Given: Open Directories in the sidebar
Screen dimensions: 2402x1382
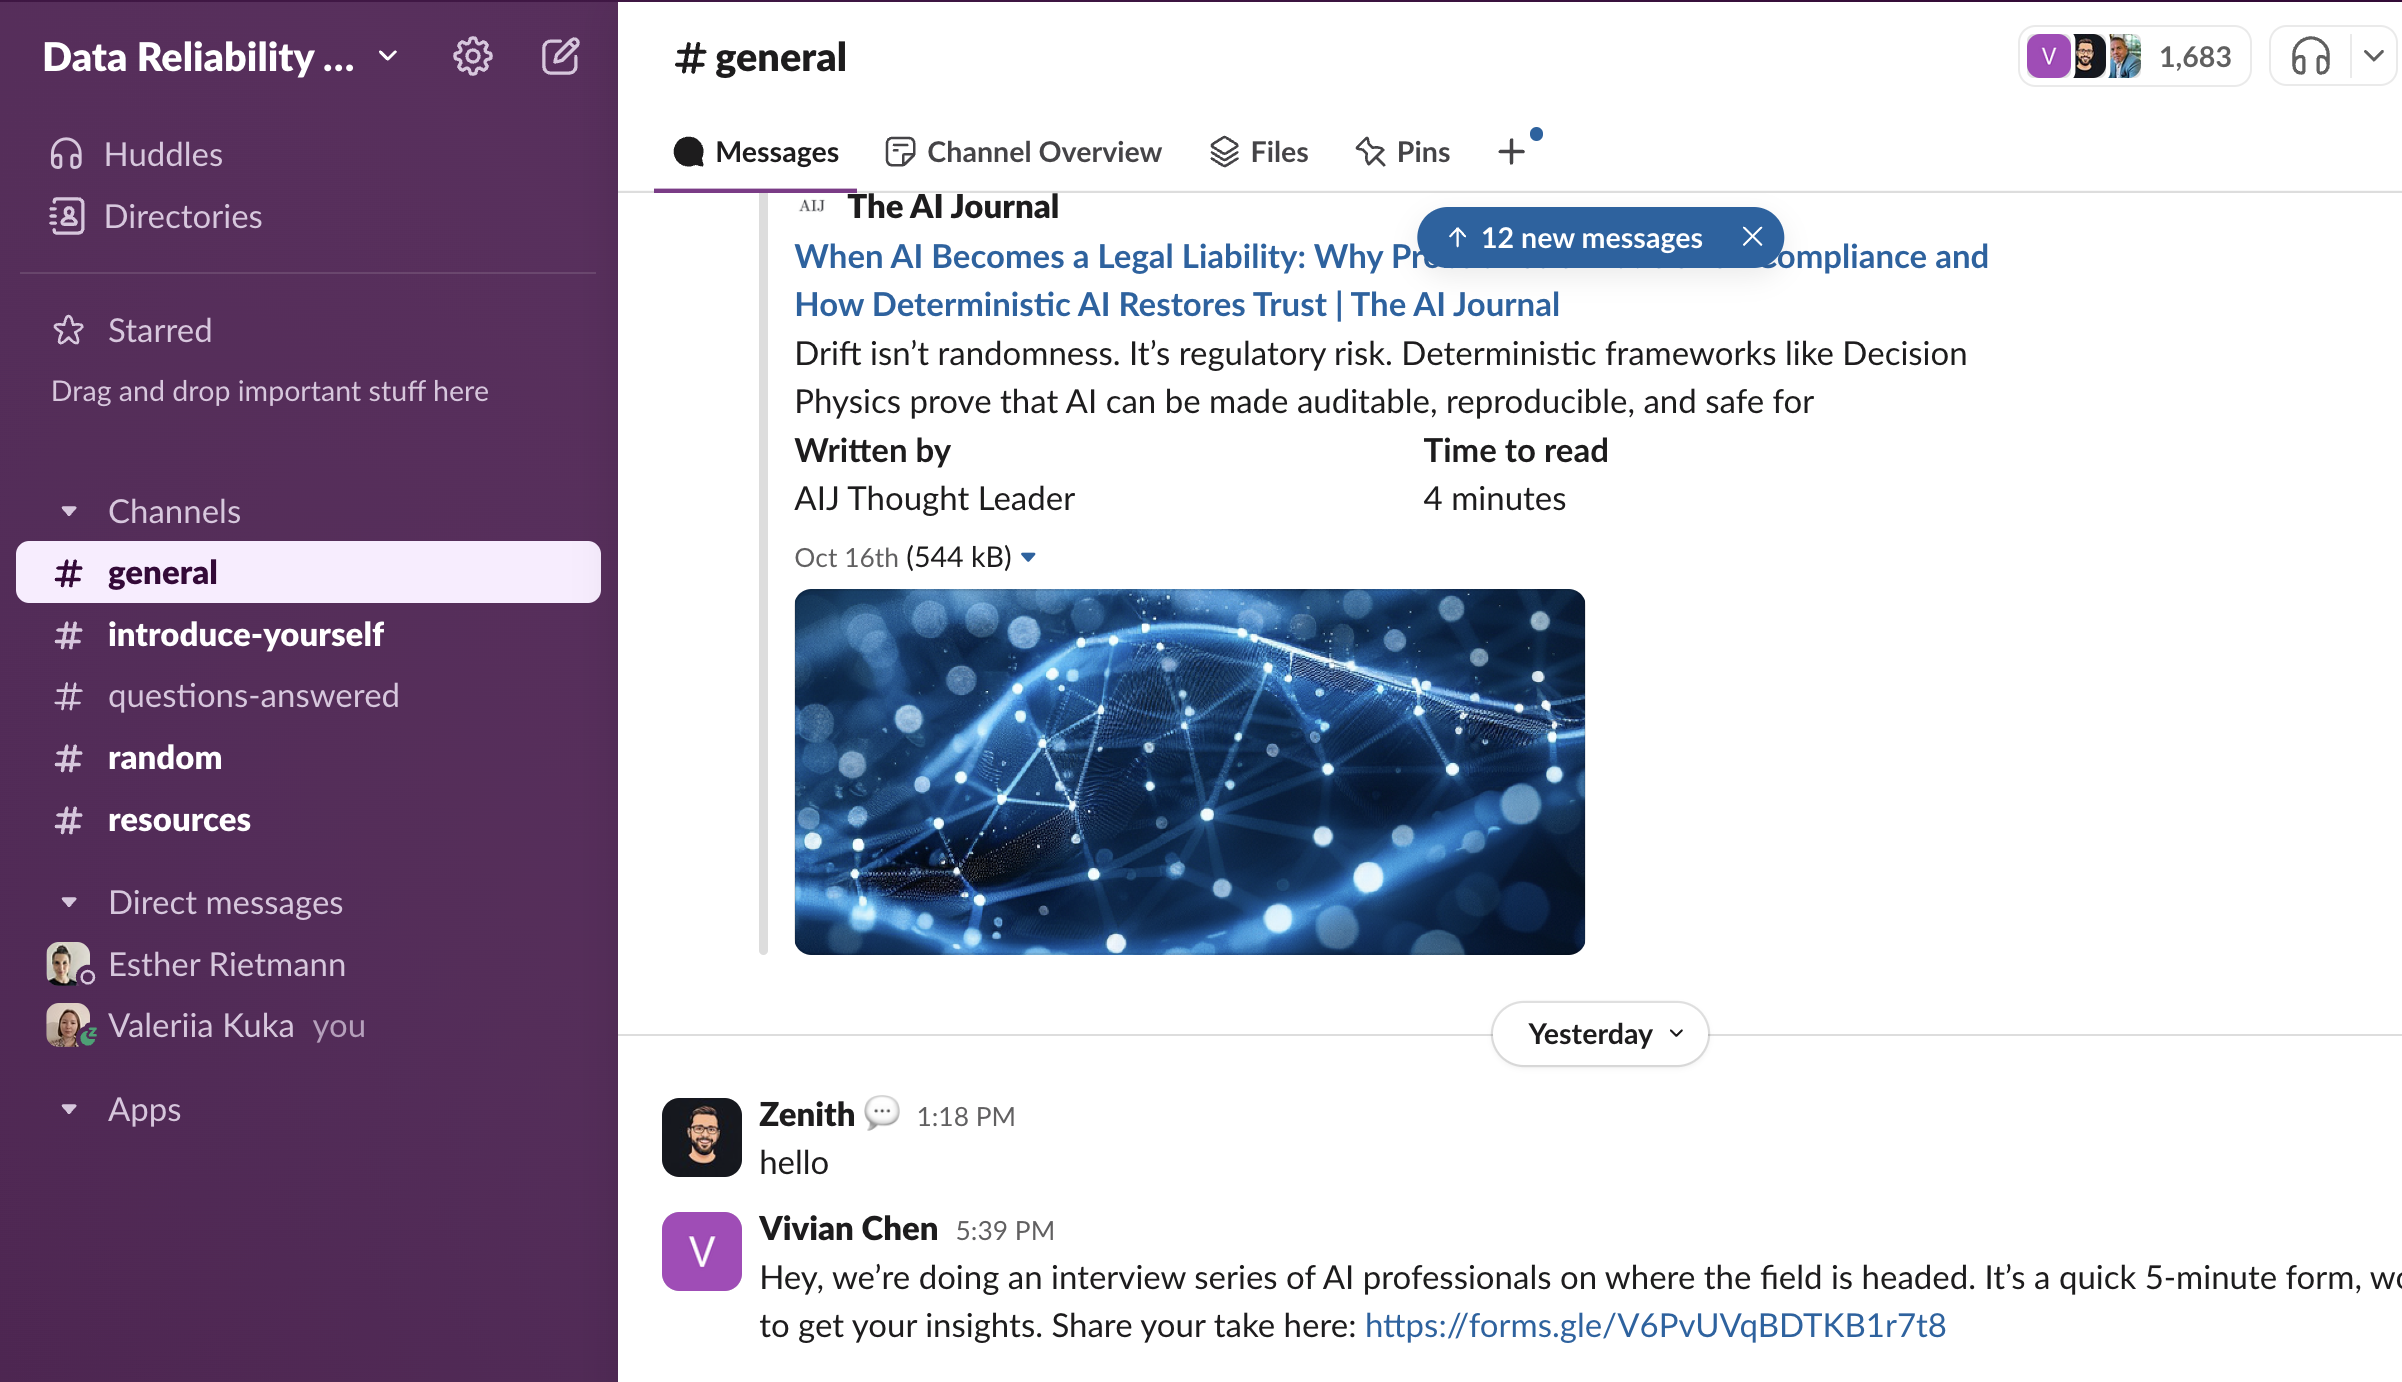Looking at the screenshot, I should coord(182,216).
